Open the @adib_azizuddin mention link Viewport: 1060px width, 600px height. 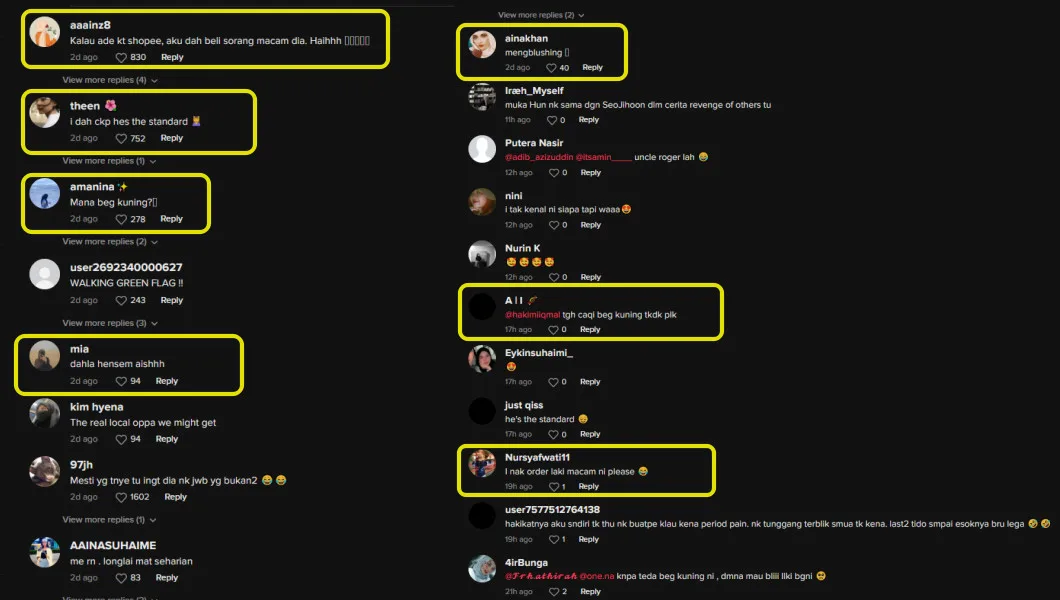(x=539, y=157)
